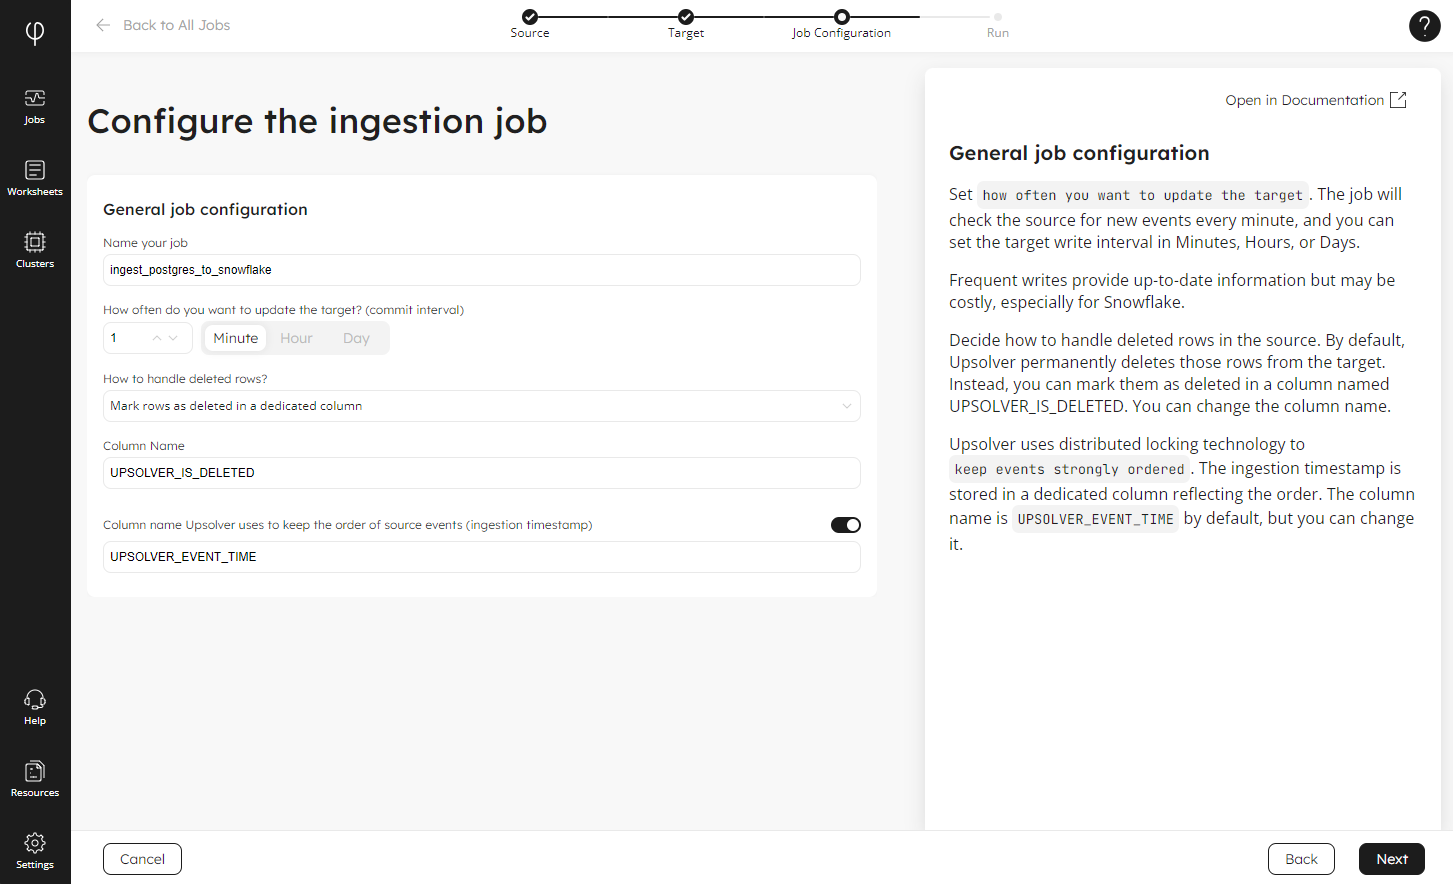Disable the ingestion timestamp column toggle
The height and width of the screenshot is (884, 1453).
tap(845, 525)
